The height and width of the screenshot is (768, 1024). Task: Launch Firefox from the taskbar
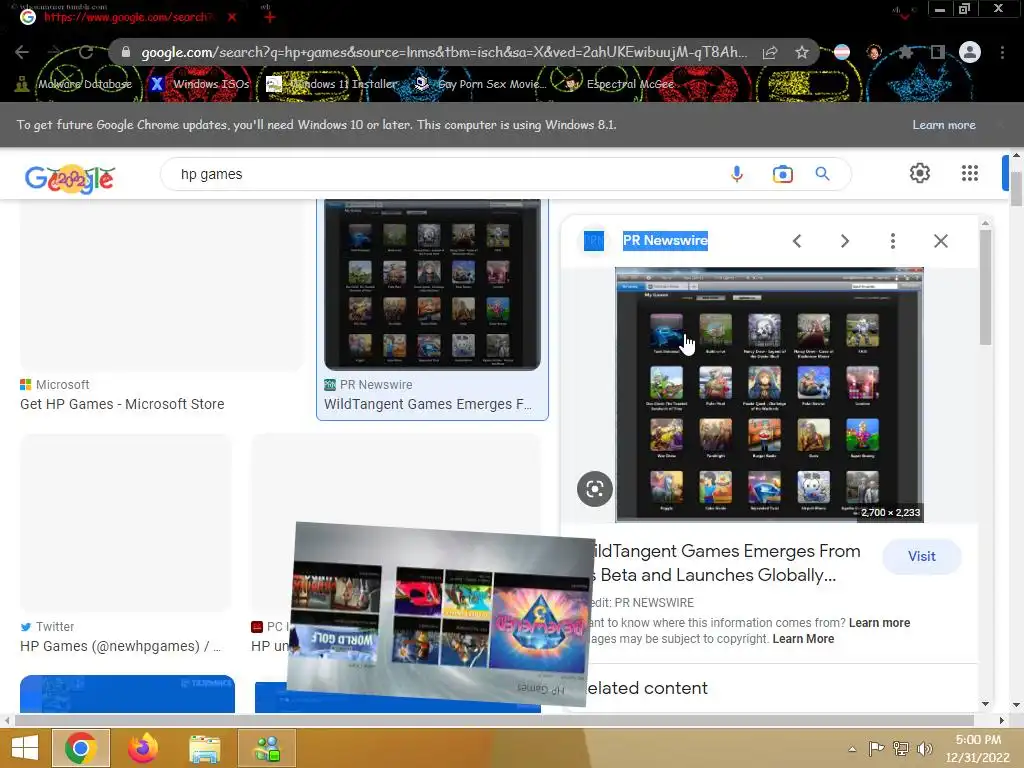[x=142, y=748]
